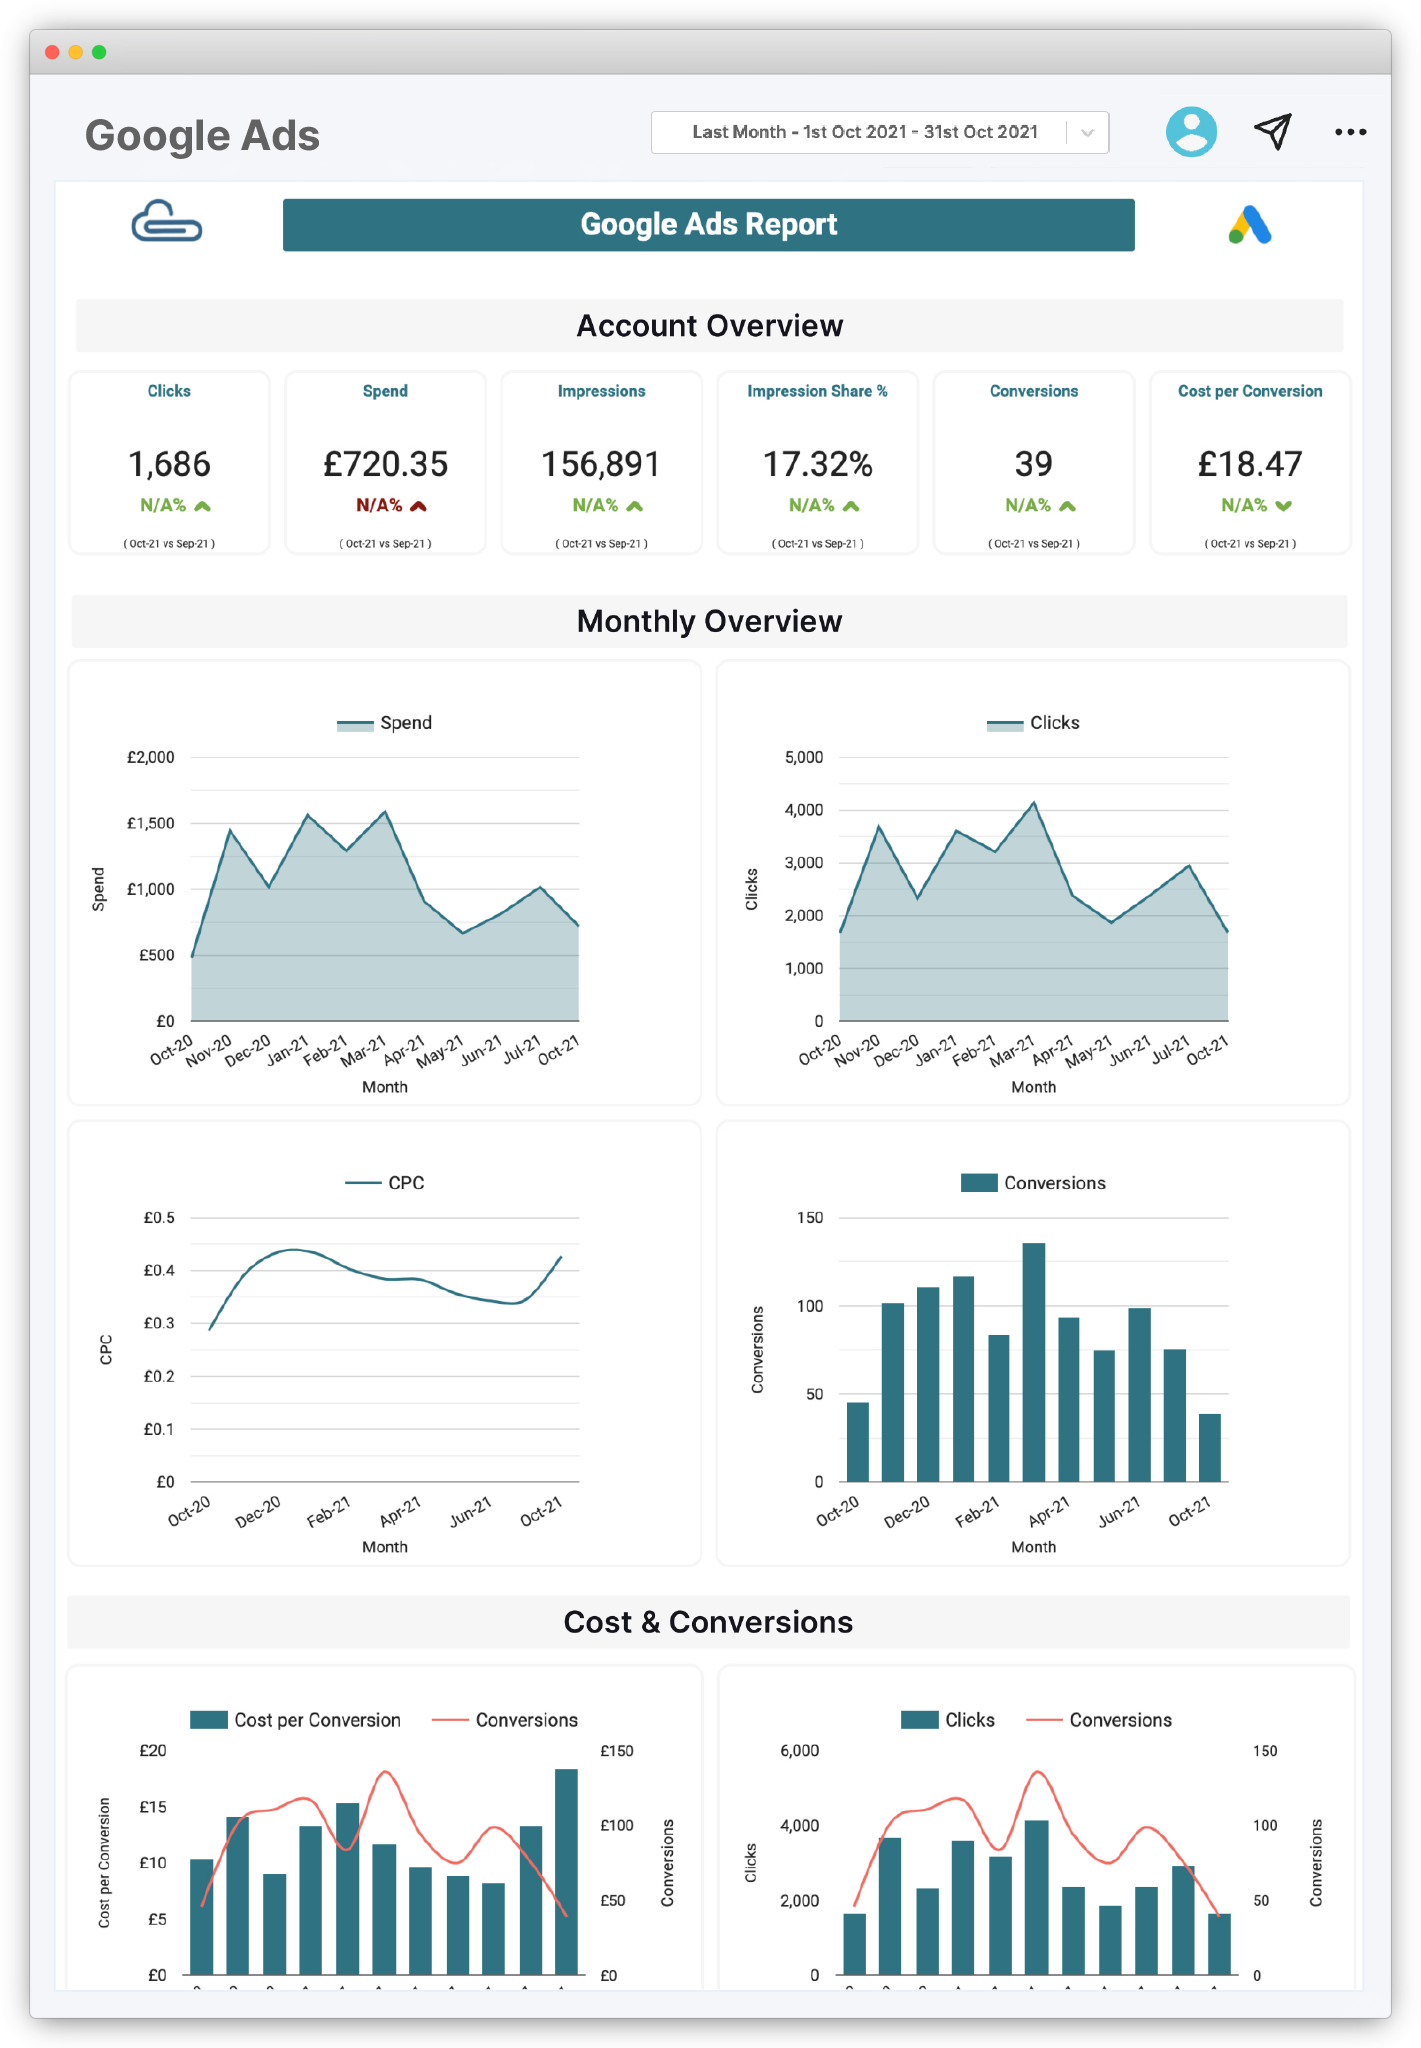
Task: Click the last Cost per Conversion bar
Action: click(x=566, y=1871)
